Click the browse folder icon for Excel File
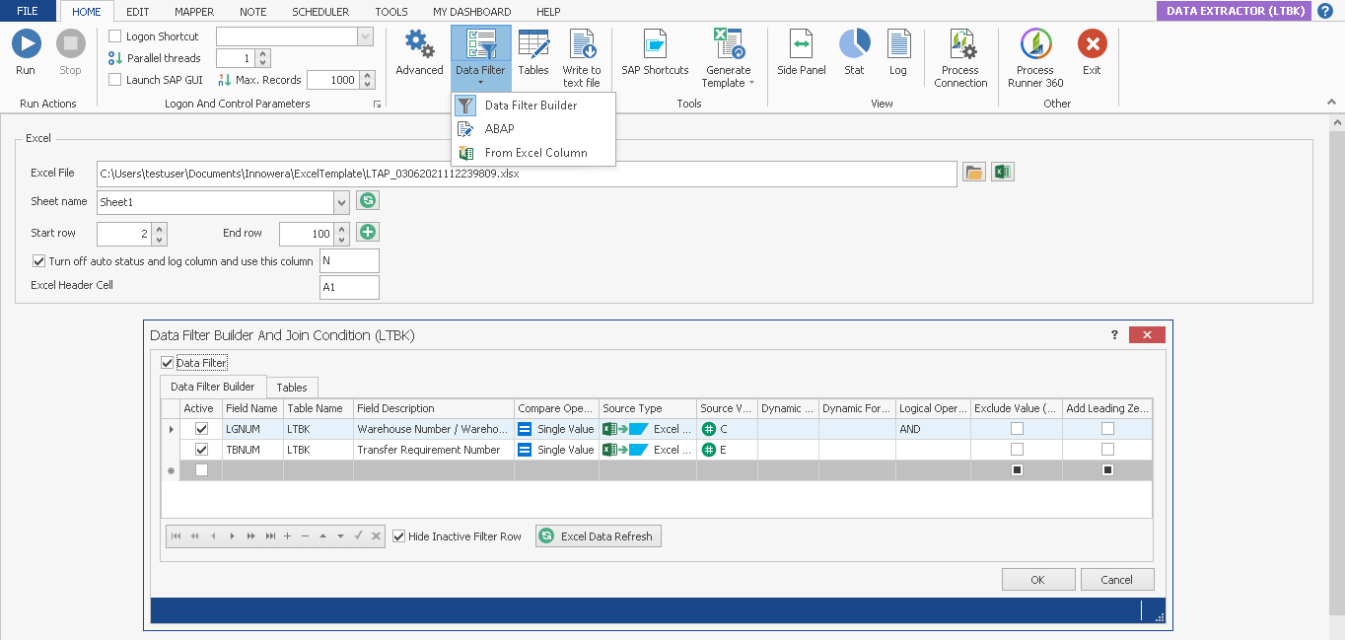This screenshot has width=1345, height=640. (973, 173)
